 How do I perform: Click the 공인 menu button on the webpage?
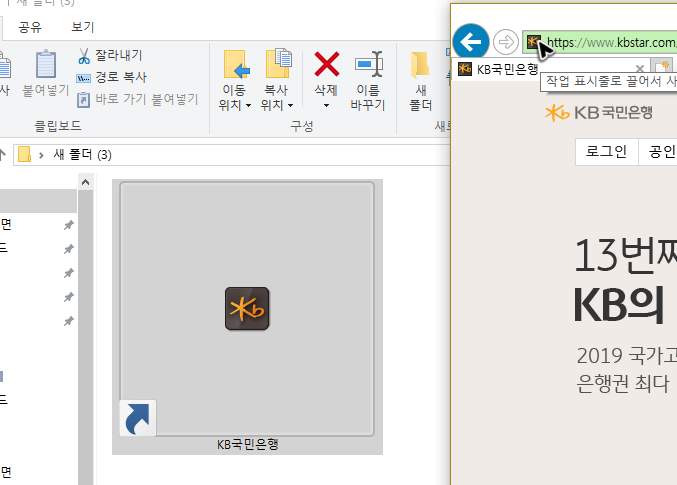[x=658, y=152]
